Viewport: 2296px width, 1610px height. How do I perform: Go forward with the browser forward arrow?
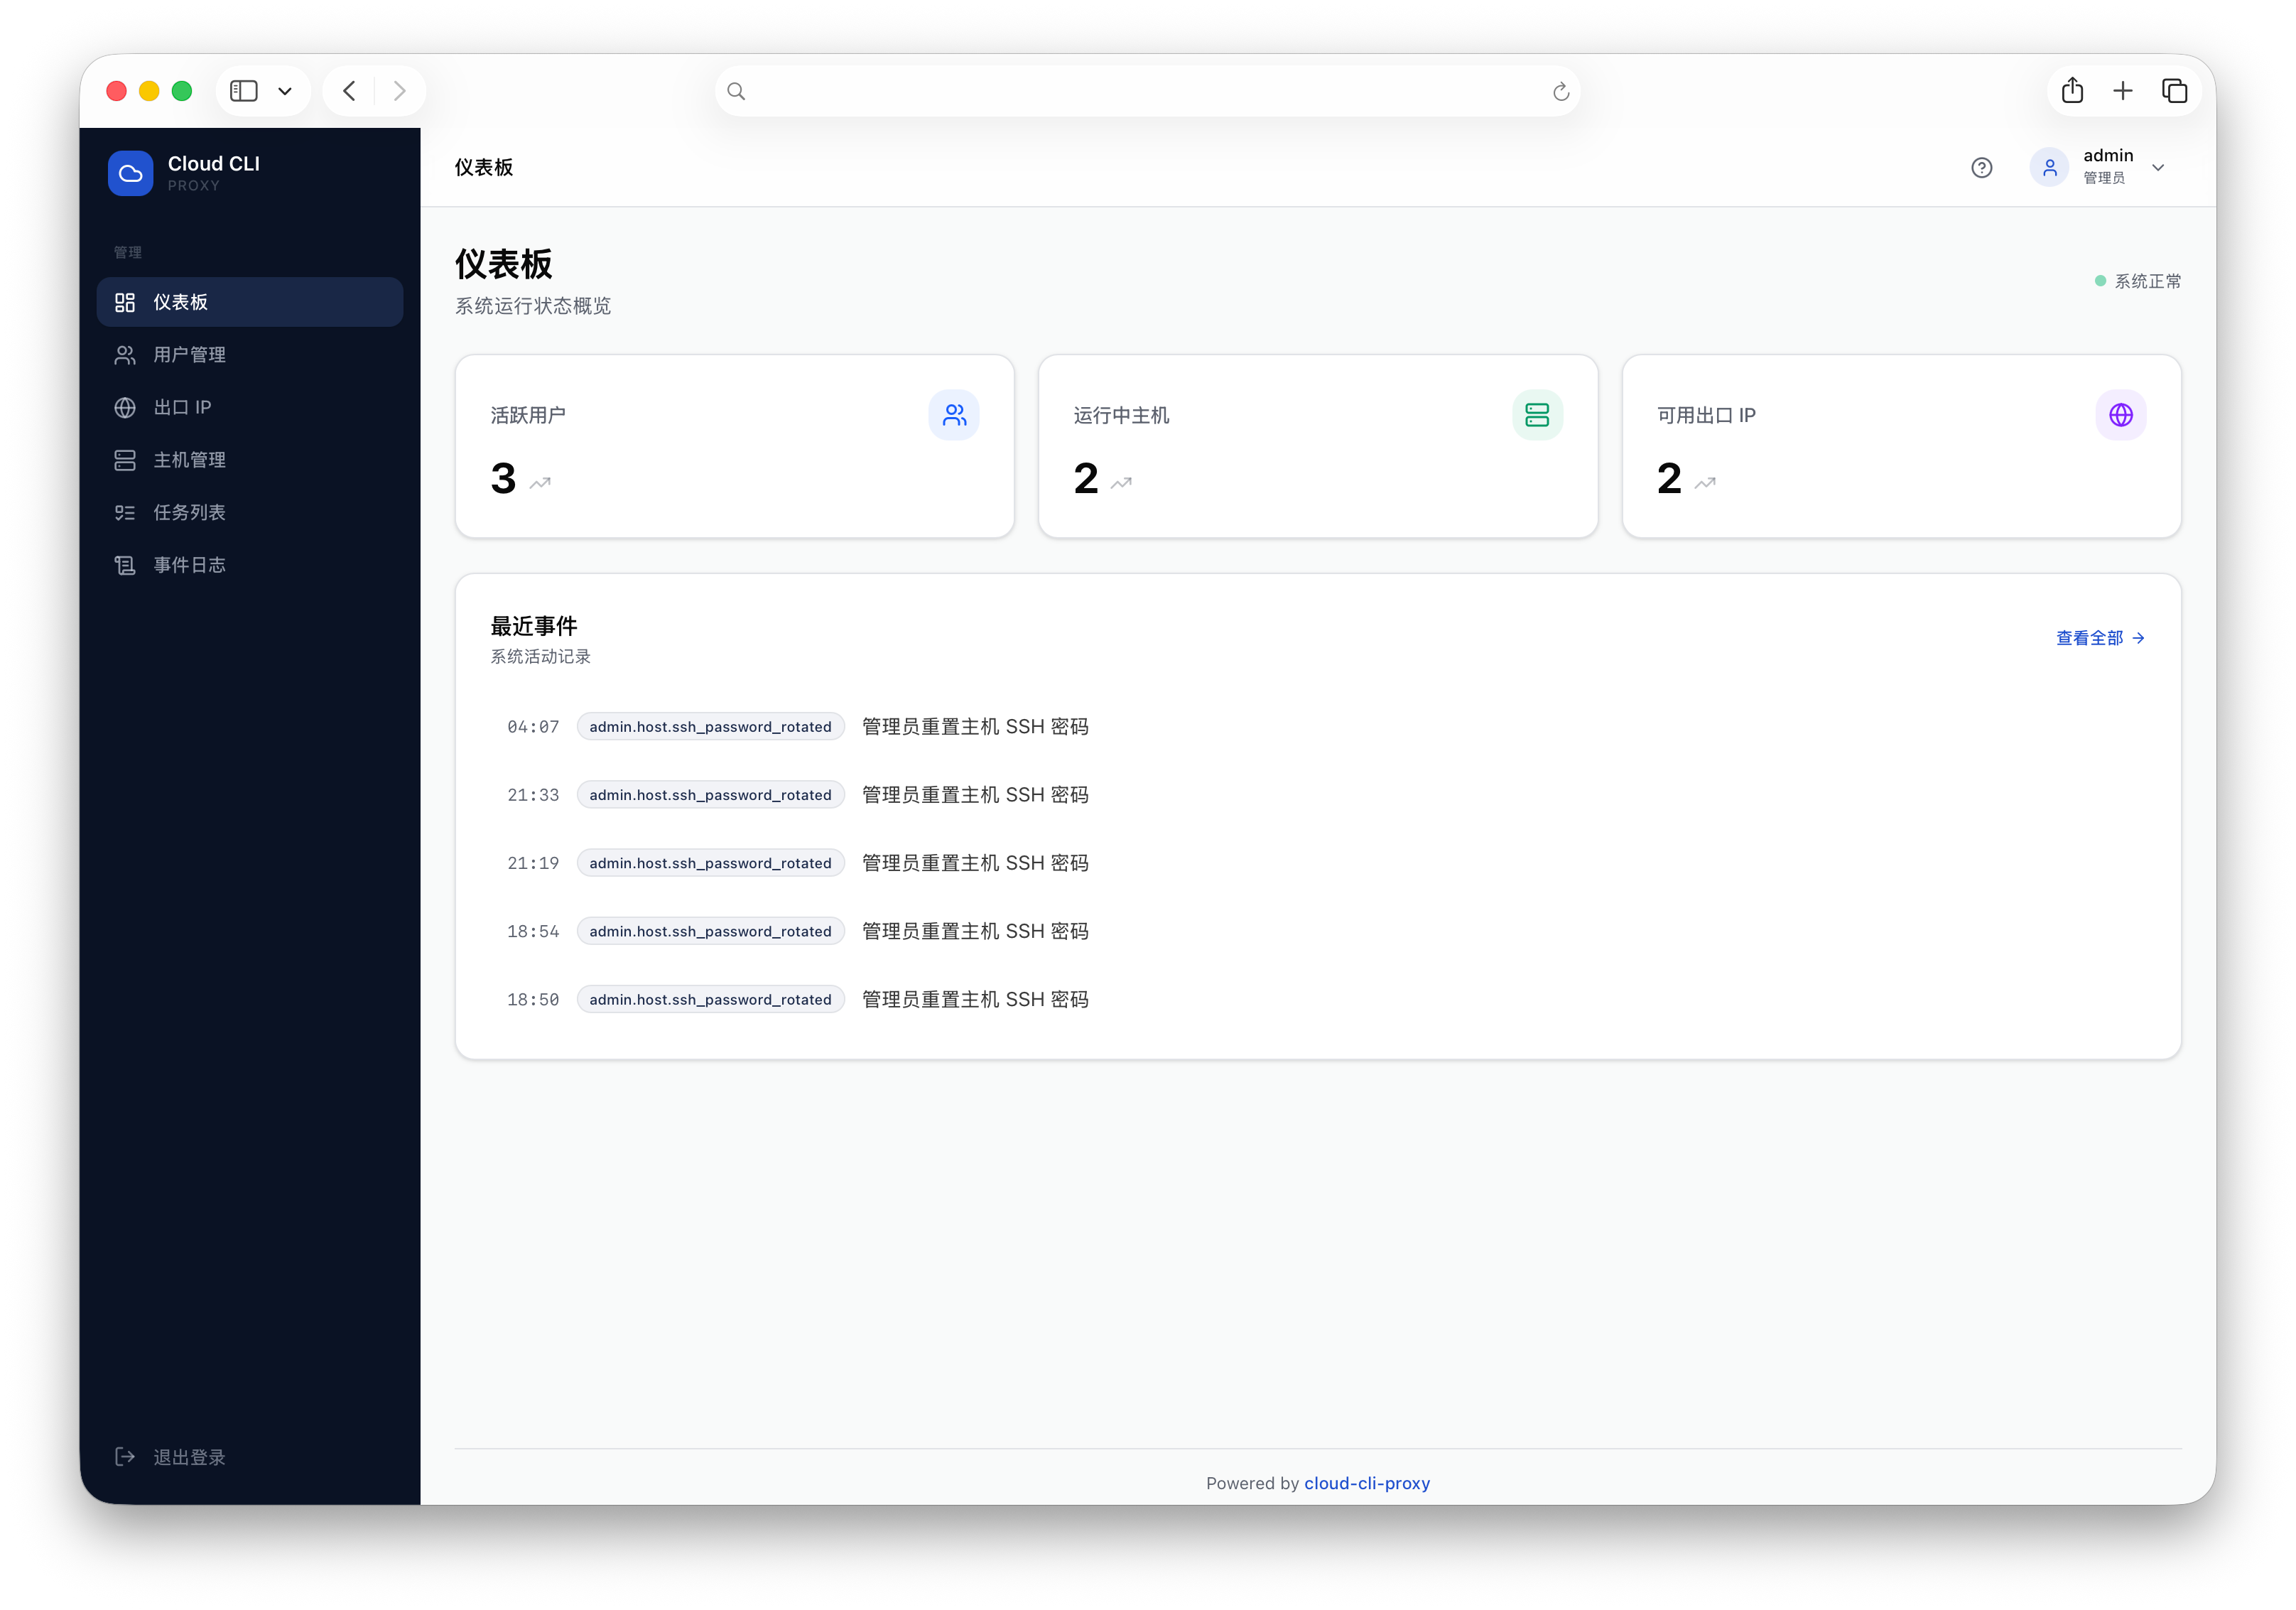point(400,91)
